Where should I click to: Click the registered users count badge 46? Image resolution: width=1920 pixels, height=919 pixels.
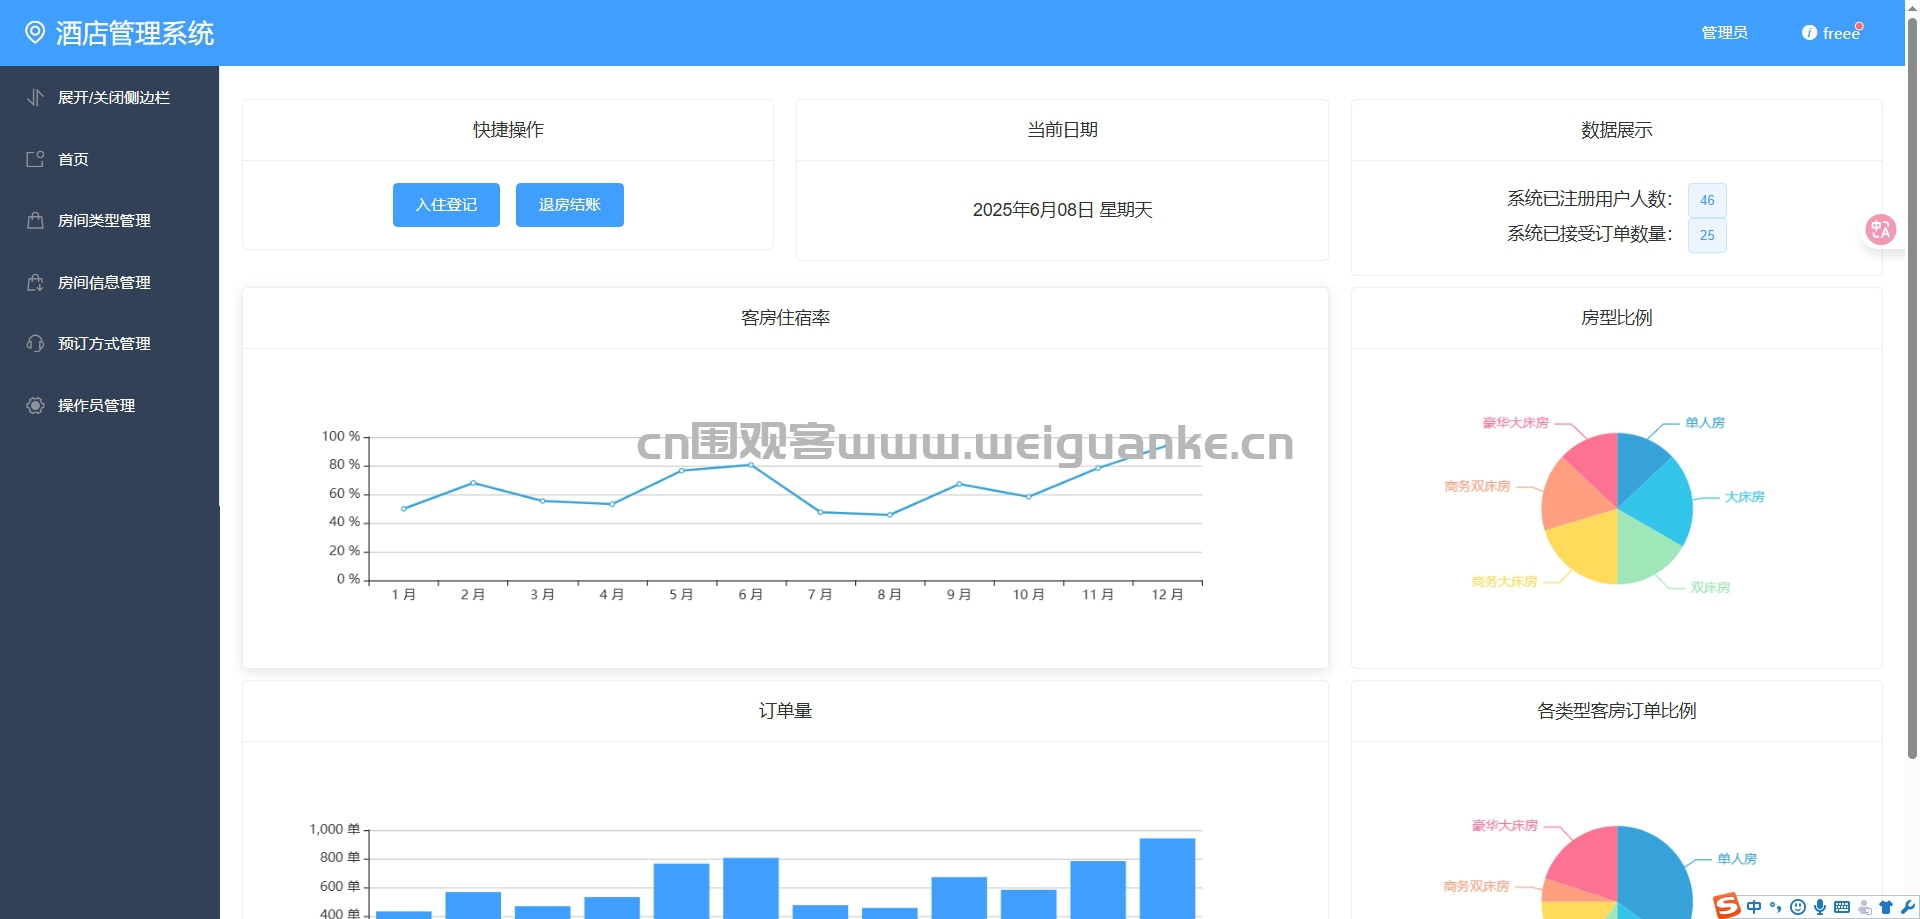click(x=1707, y=200)
